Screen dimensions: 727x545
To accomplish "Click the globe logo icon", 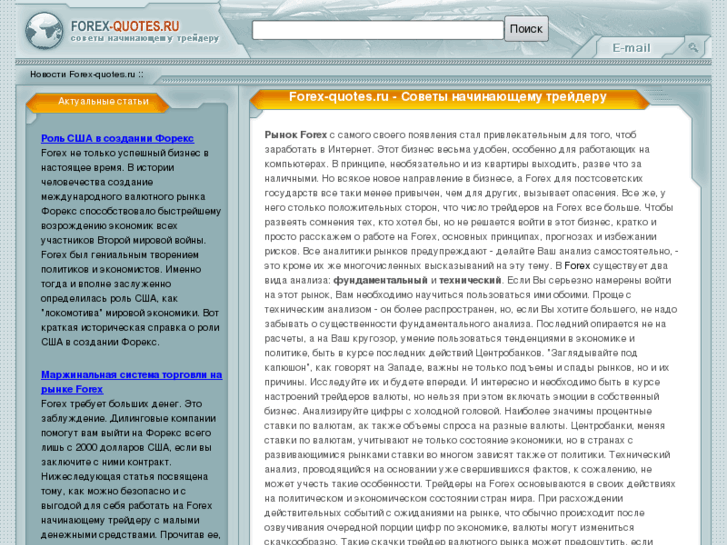I will click(x=45, y=31).
